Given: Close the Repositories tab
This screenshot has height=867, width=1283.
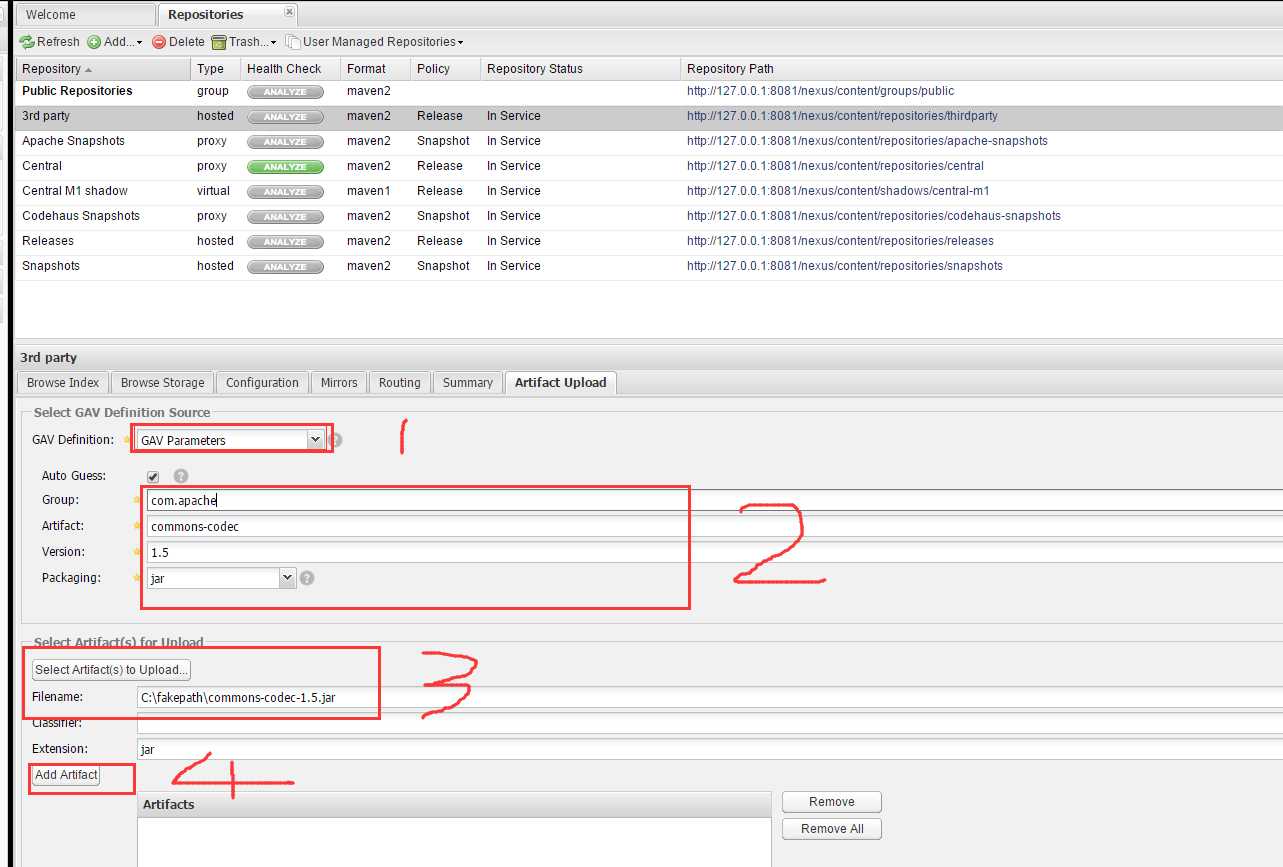Looking at the screenshot, I should (289, 12).
